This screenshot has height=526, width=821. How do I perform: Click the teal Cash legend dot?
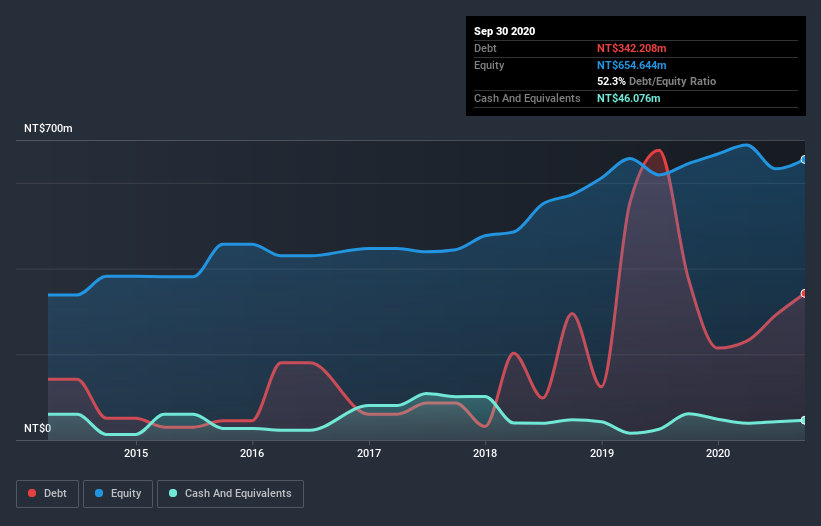click(173, 493)
